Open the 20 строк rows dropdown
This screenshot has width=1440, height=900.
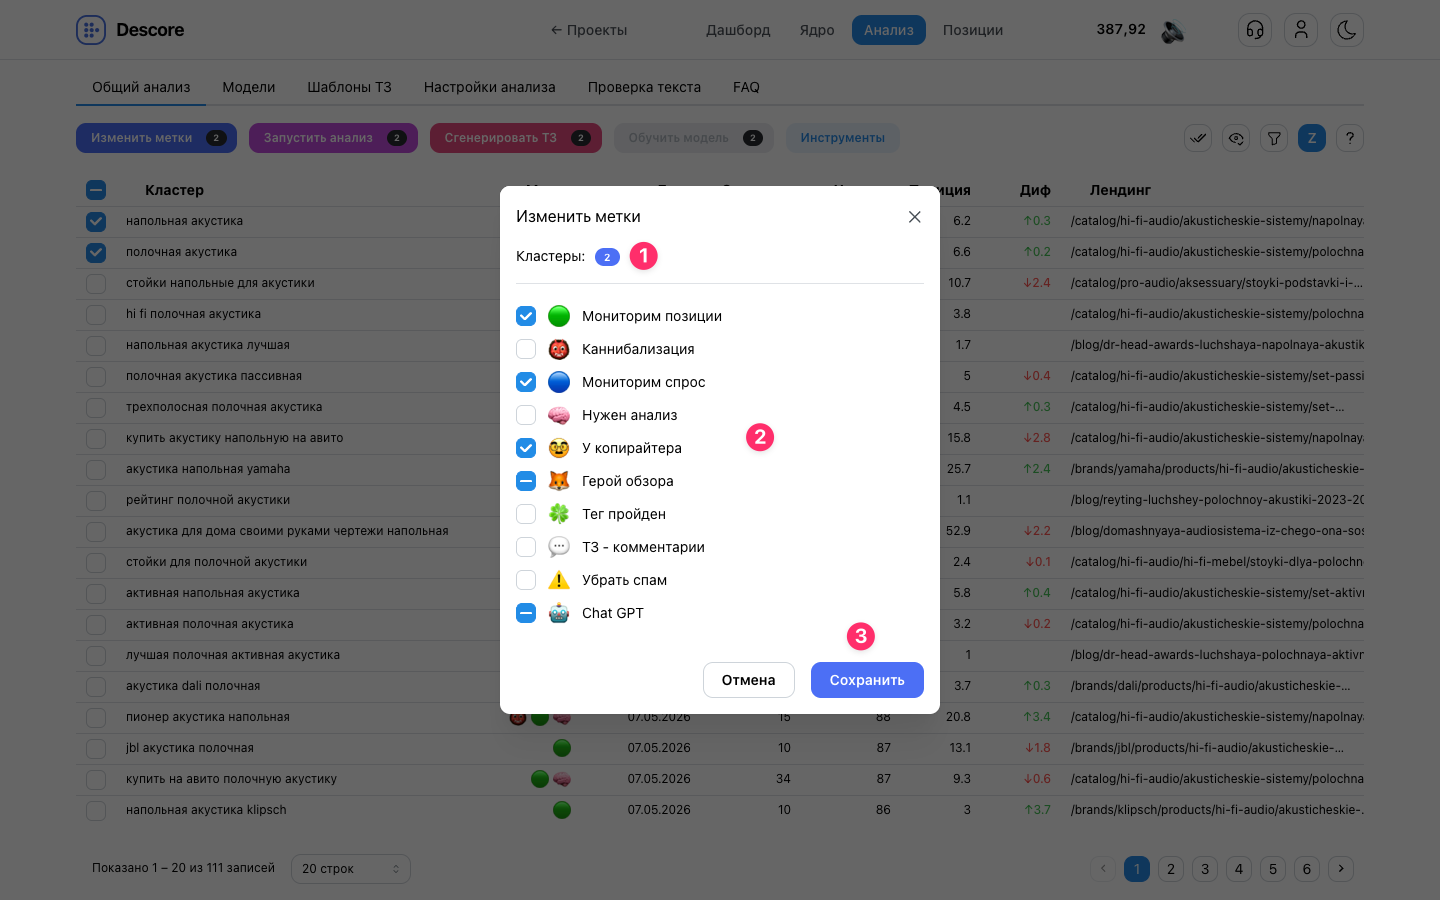click(x=350, y=868)
